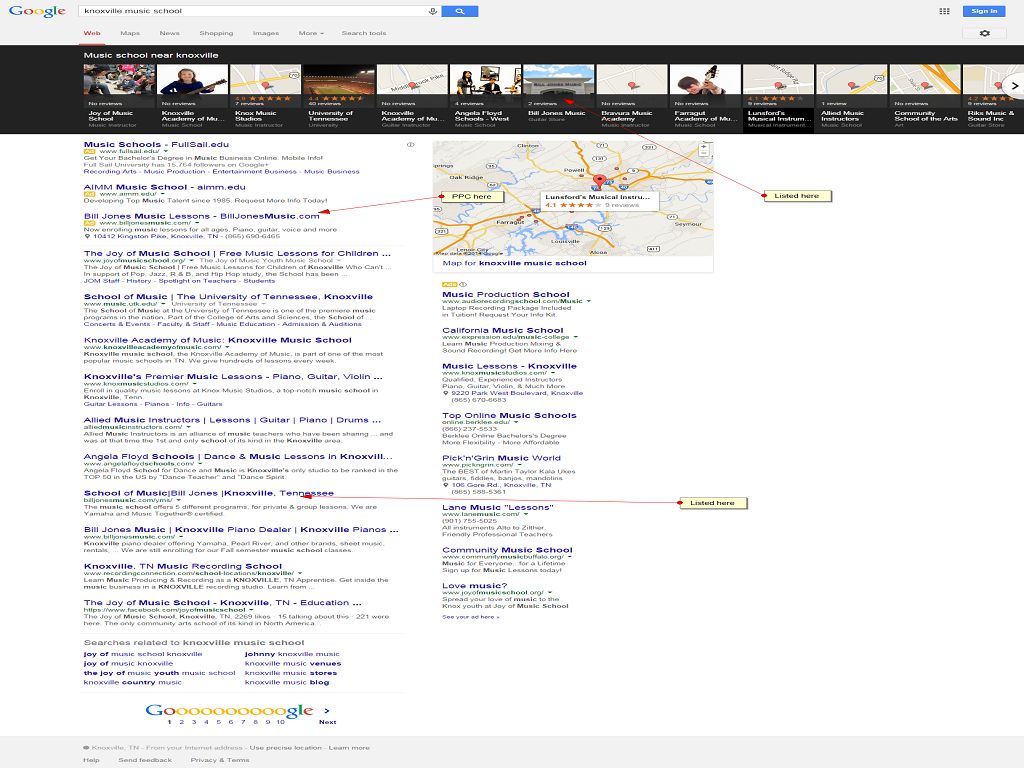Open Bill Jones Music Lessons ad link
The image size is (1024, 768).
click(201, 216)
